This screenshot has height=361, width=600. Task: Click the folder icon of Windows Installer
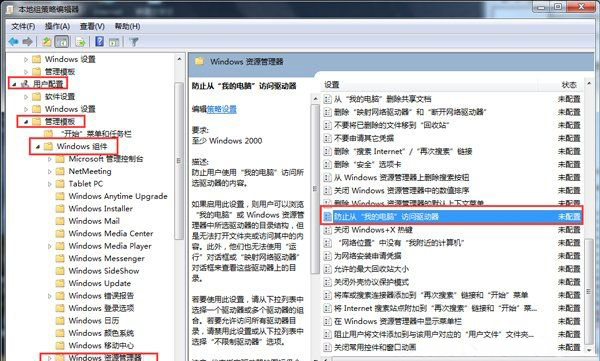(60, 209)
